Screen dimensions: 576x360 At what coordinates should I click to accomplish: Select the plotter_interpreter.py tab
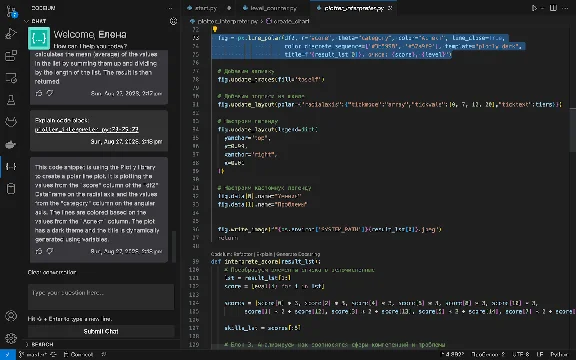pos(353,8)
